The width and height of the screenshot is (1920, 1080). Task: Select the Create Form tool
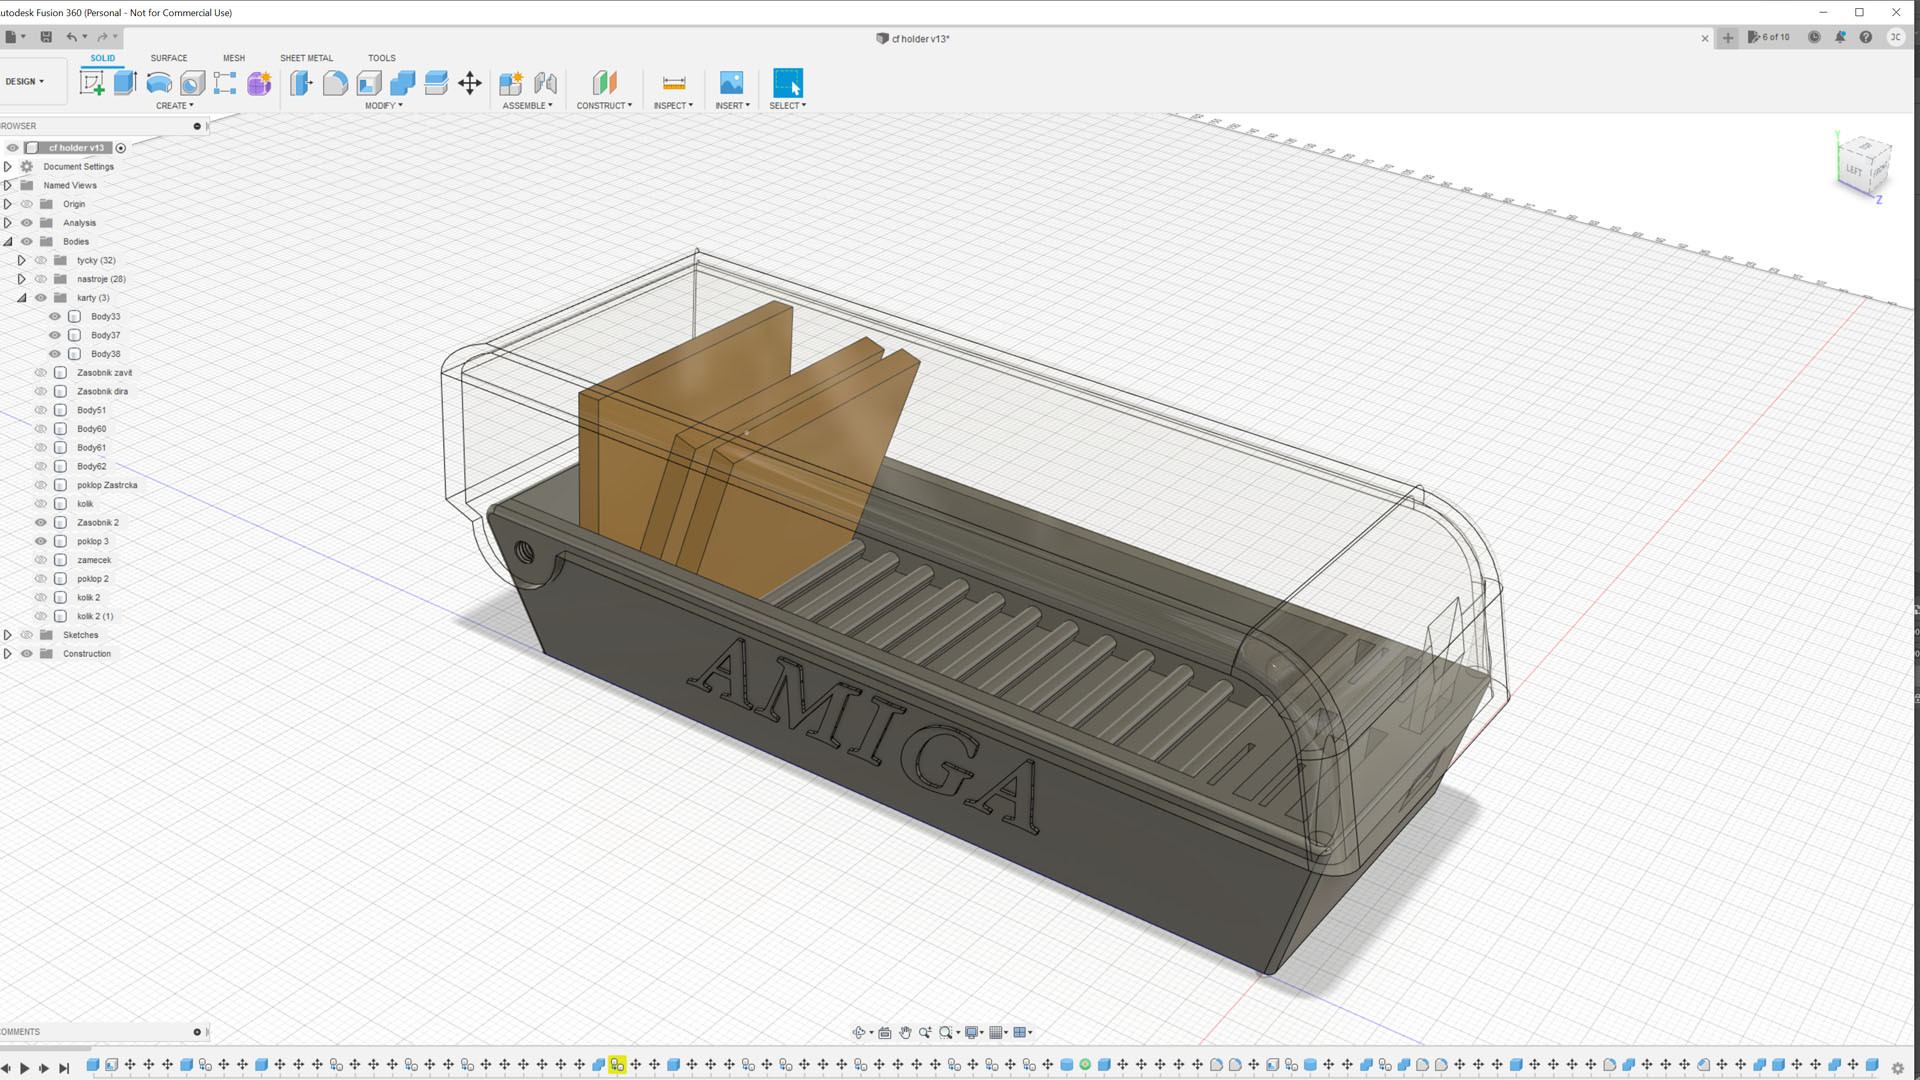tap(259, 83)
